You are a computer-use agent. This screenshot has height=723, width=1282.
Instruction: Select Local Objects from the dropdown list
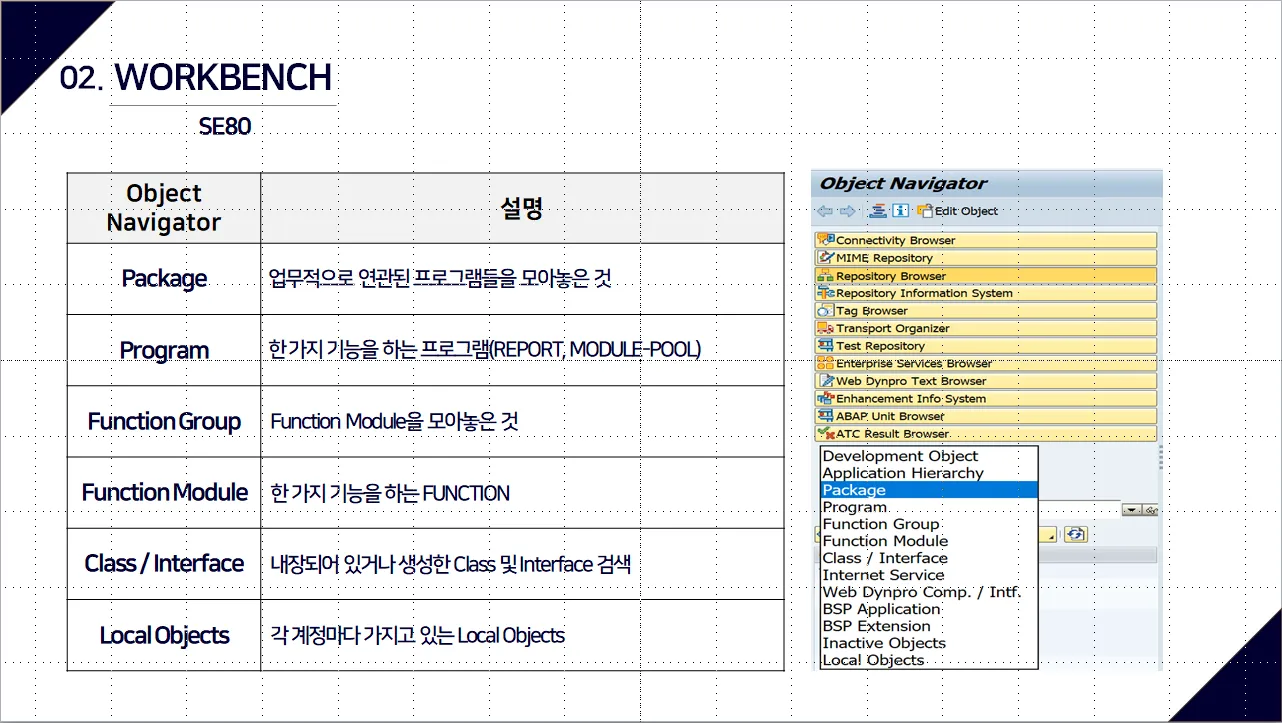tap(872, 660)
